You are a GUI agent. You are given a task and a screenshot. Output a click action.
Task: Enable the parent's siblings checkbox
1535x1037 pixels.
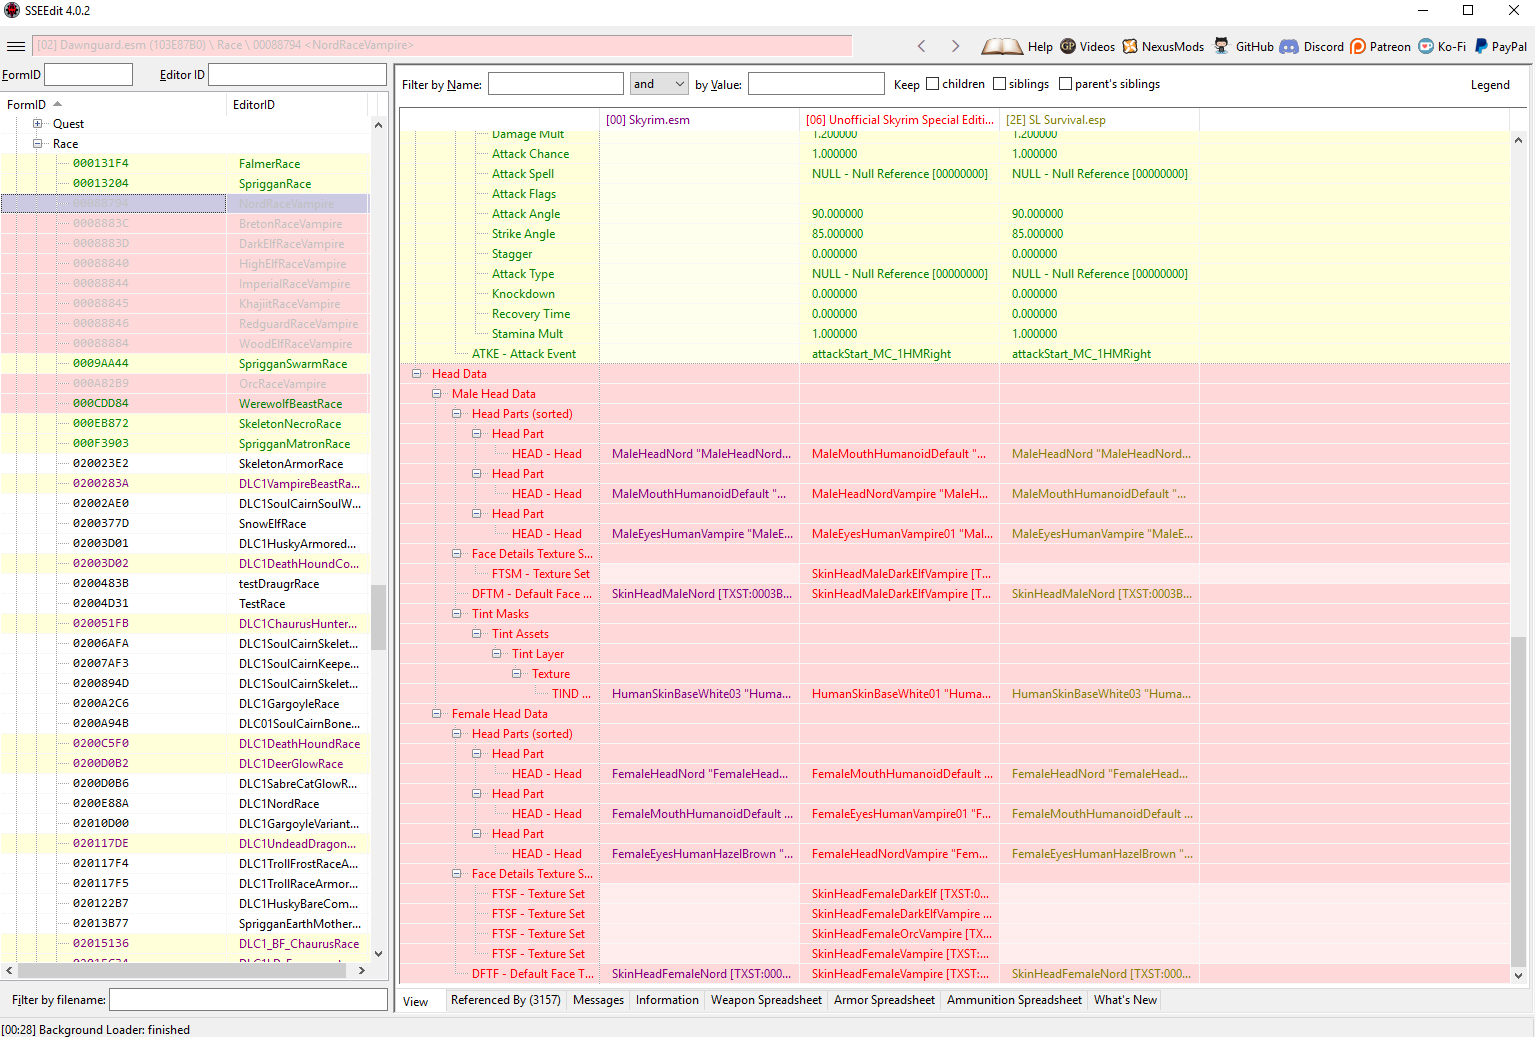1065,84
